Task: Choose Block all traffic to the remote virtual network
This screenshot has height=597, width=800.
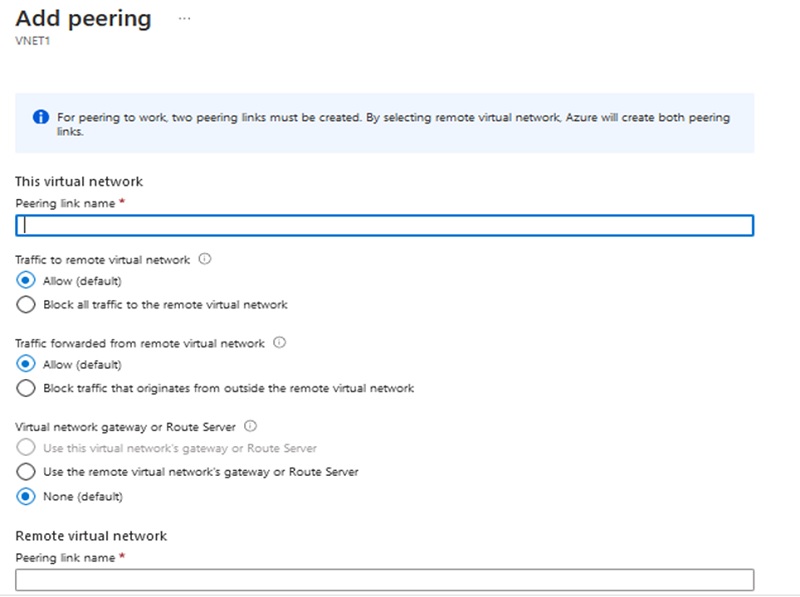Action: (26, 304)
